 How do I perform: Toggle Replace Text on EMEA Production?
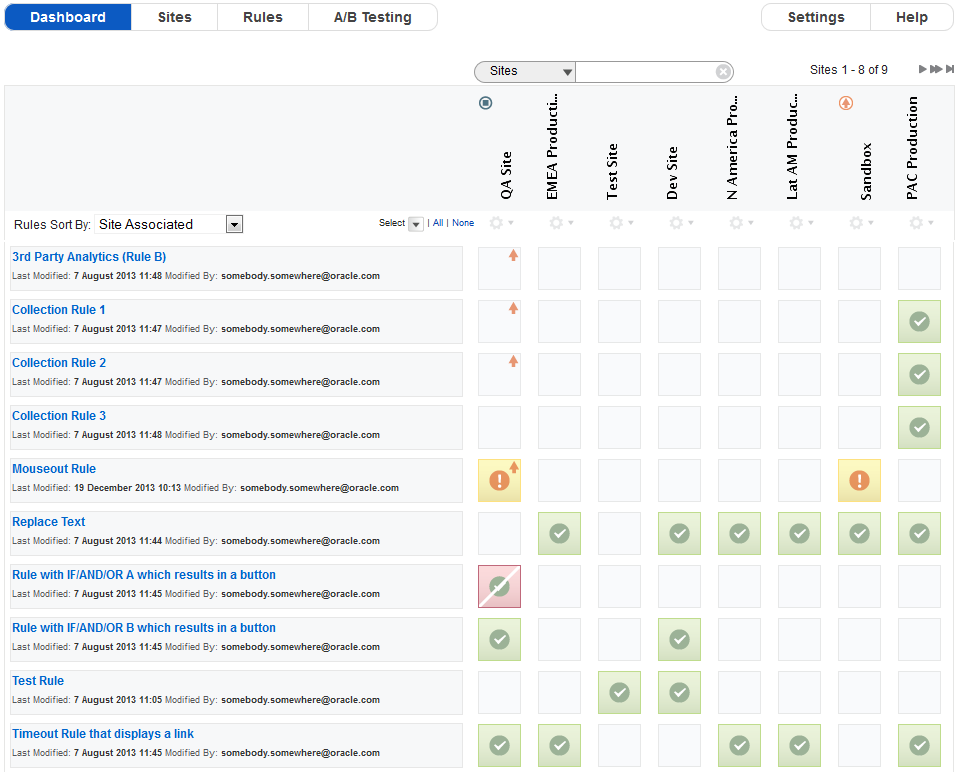(560, 533)
